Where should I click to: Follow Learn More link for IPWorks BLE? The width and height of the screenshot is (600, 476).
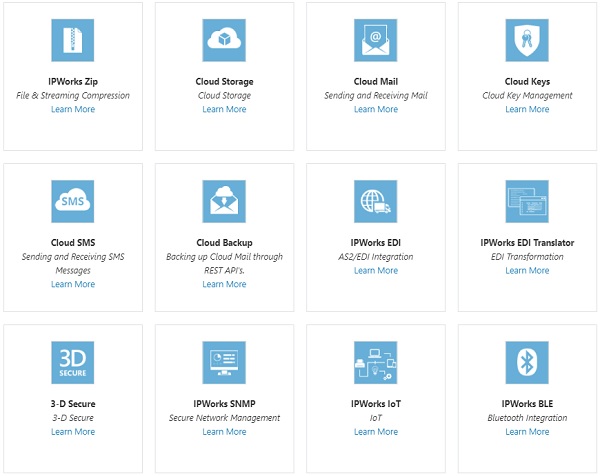pyautogui.click(x=527, y=432)
